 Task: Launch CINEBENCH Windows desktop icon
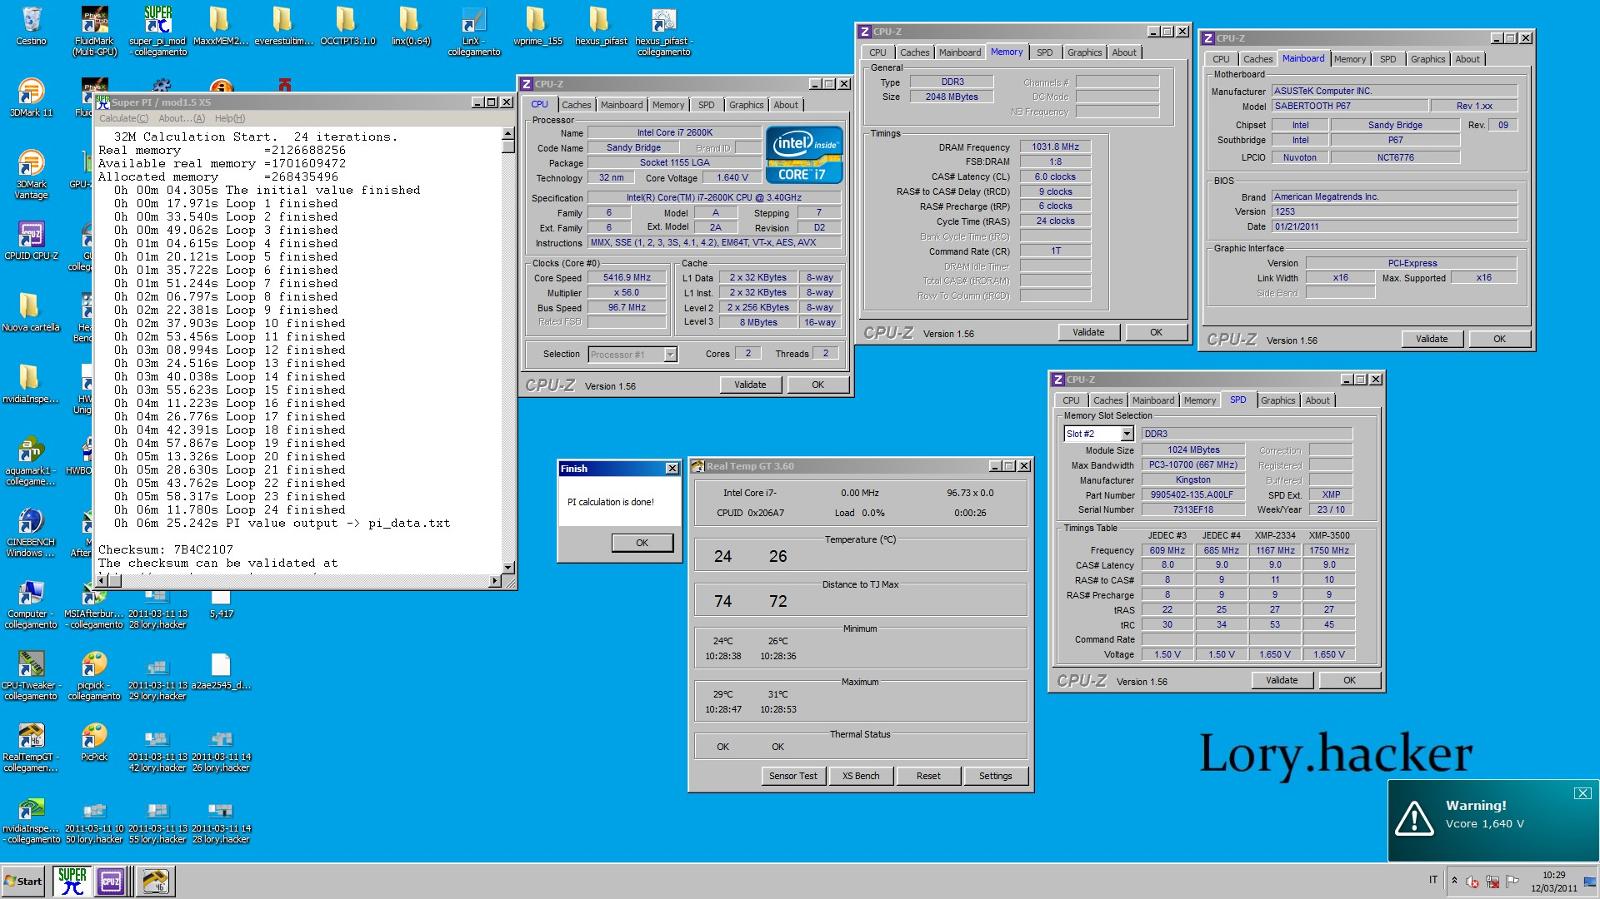31,532
